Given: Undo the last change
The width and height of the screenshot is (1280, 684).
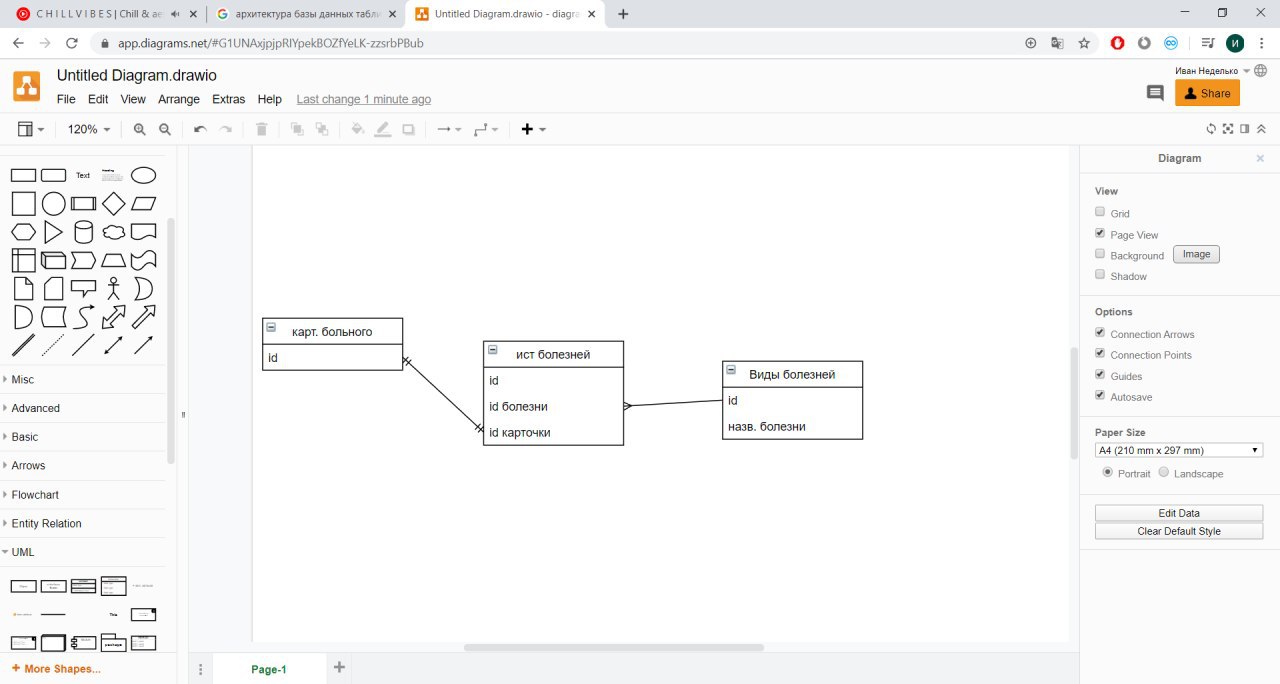Looking at the screenshot, I should pos(200,129).
